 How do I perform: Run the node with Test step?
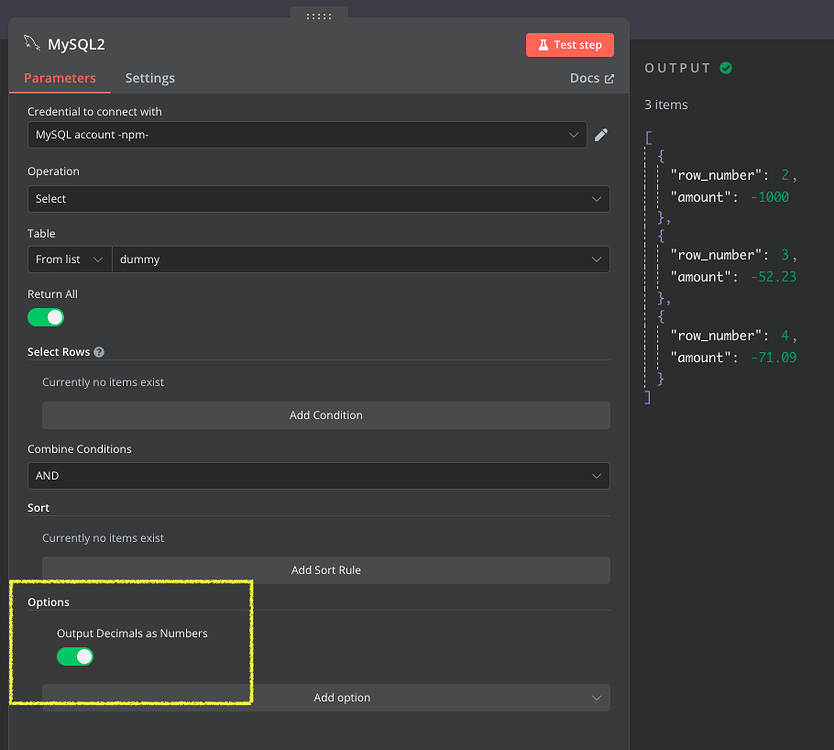(x=569, y=45)
